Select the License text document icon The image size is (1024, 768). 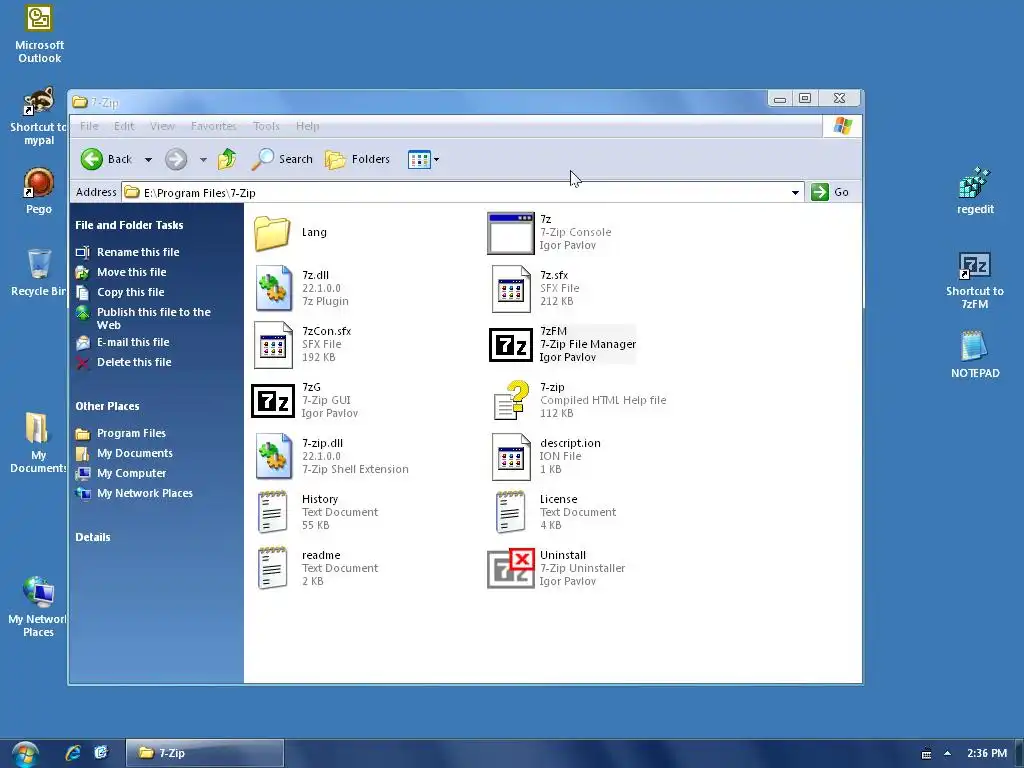coord(510,512)
